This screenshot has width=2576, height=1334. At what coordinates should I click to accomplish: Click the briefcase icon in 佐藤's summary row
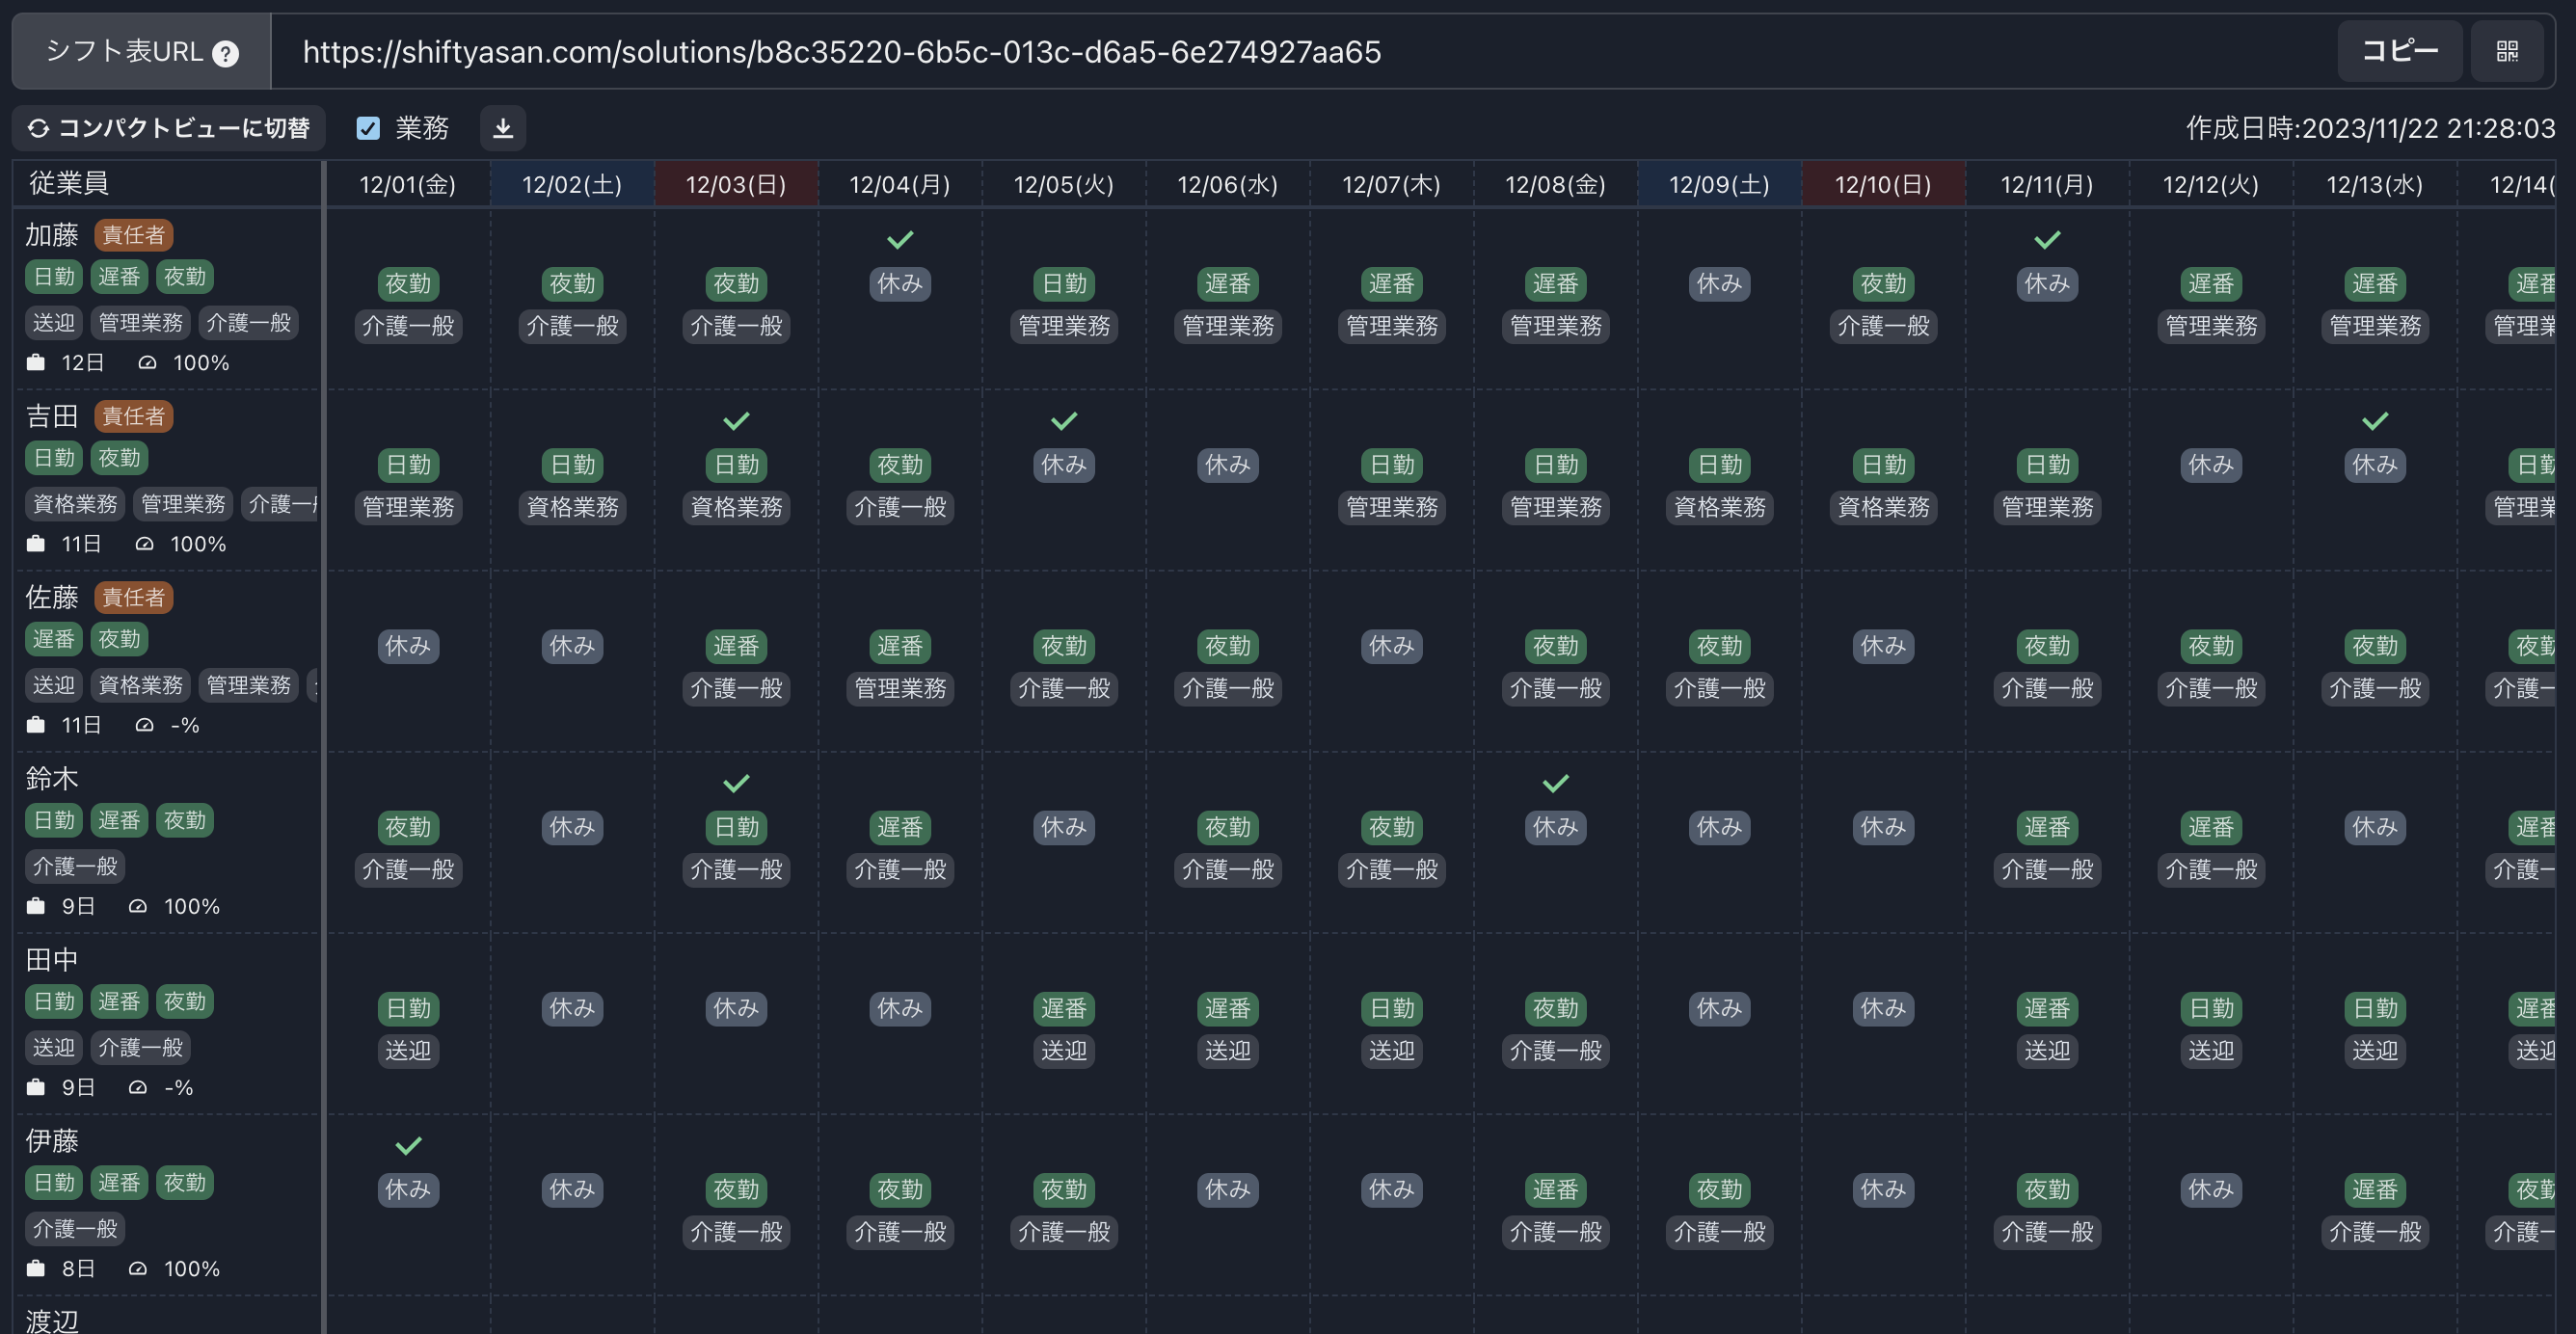[x=36, y=724]
